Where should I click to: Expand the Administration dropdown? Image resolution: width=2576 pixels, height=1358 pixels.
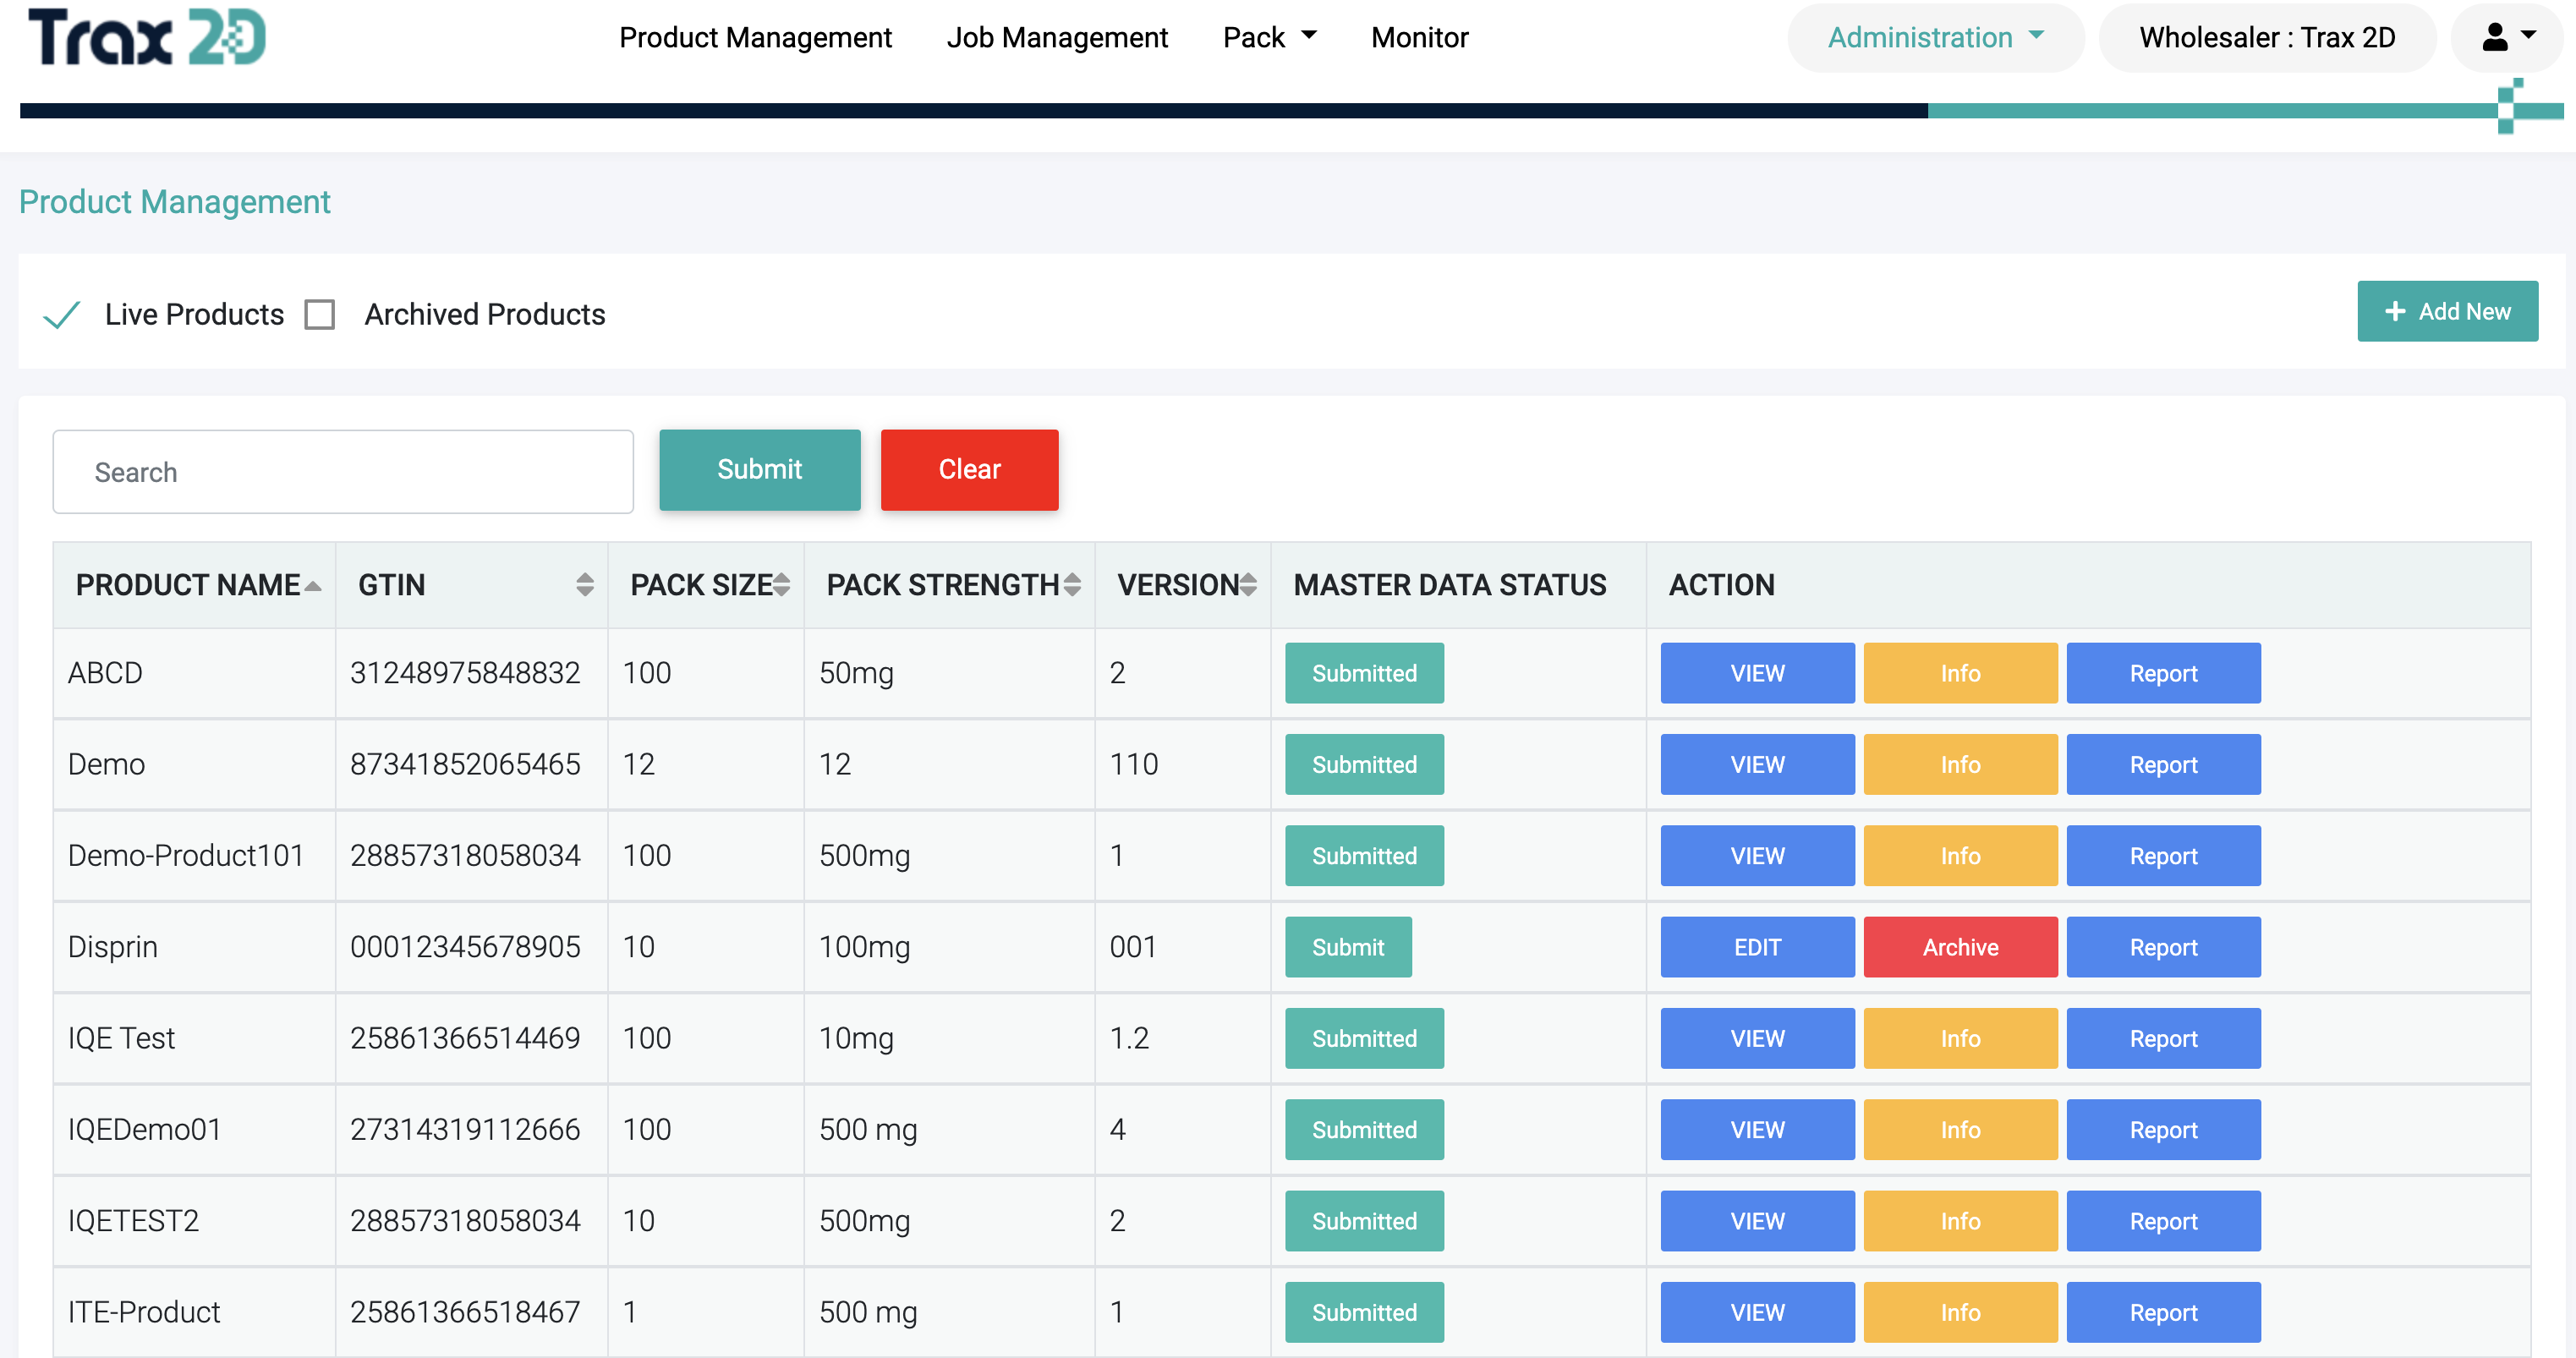(1936, 37)
